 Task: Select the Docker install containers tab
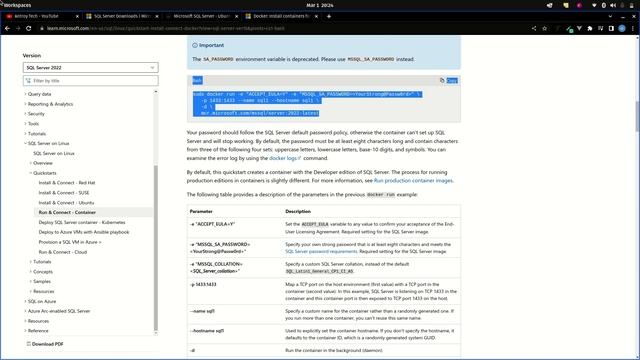[281, 16]
